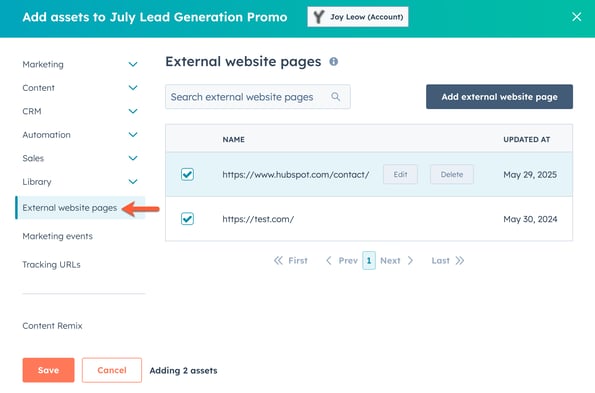Click the Next page chevron arrow
Viewport: 595px width, 393px height.
410,261
